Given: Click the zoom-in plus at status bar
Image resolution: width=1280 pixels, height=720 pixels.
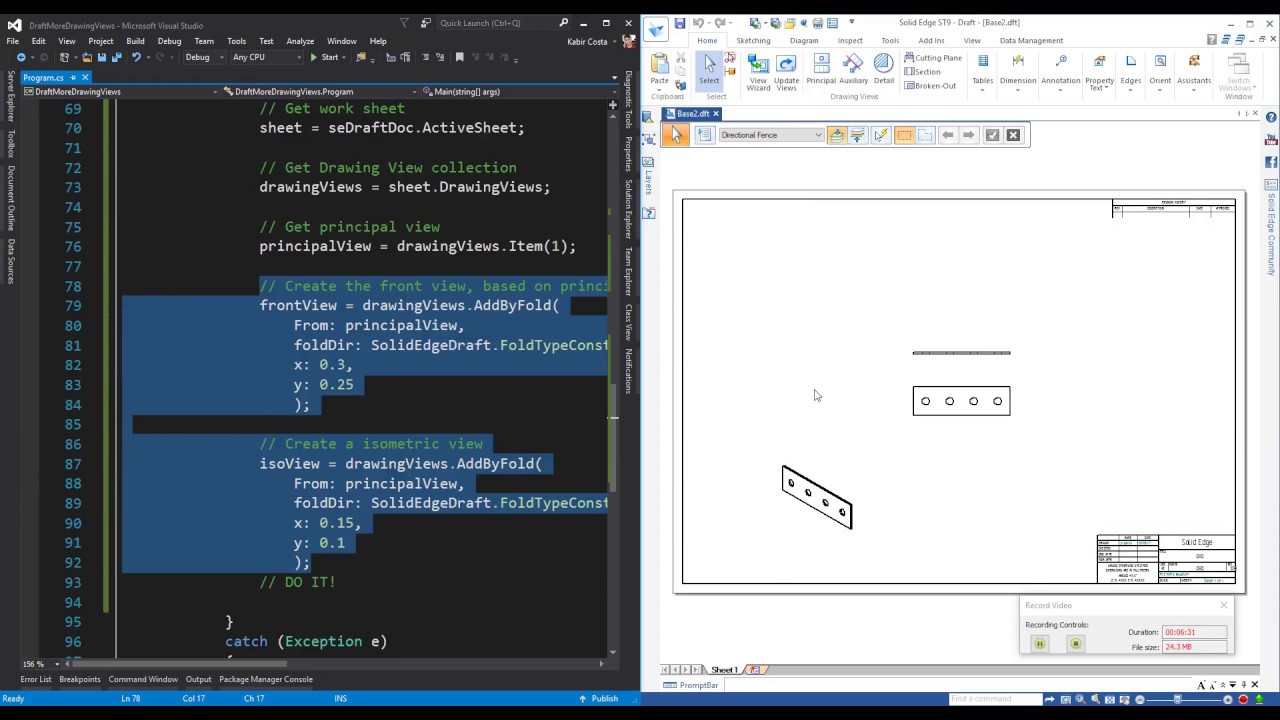Looking at the screenshot, I should click(x=1228, y=699).
